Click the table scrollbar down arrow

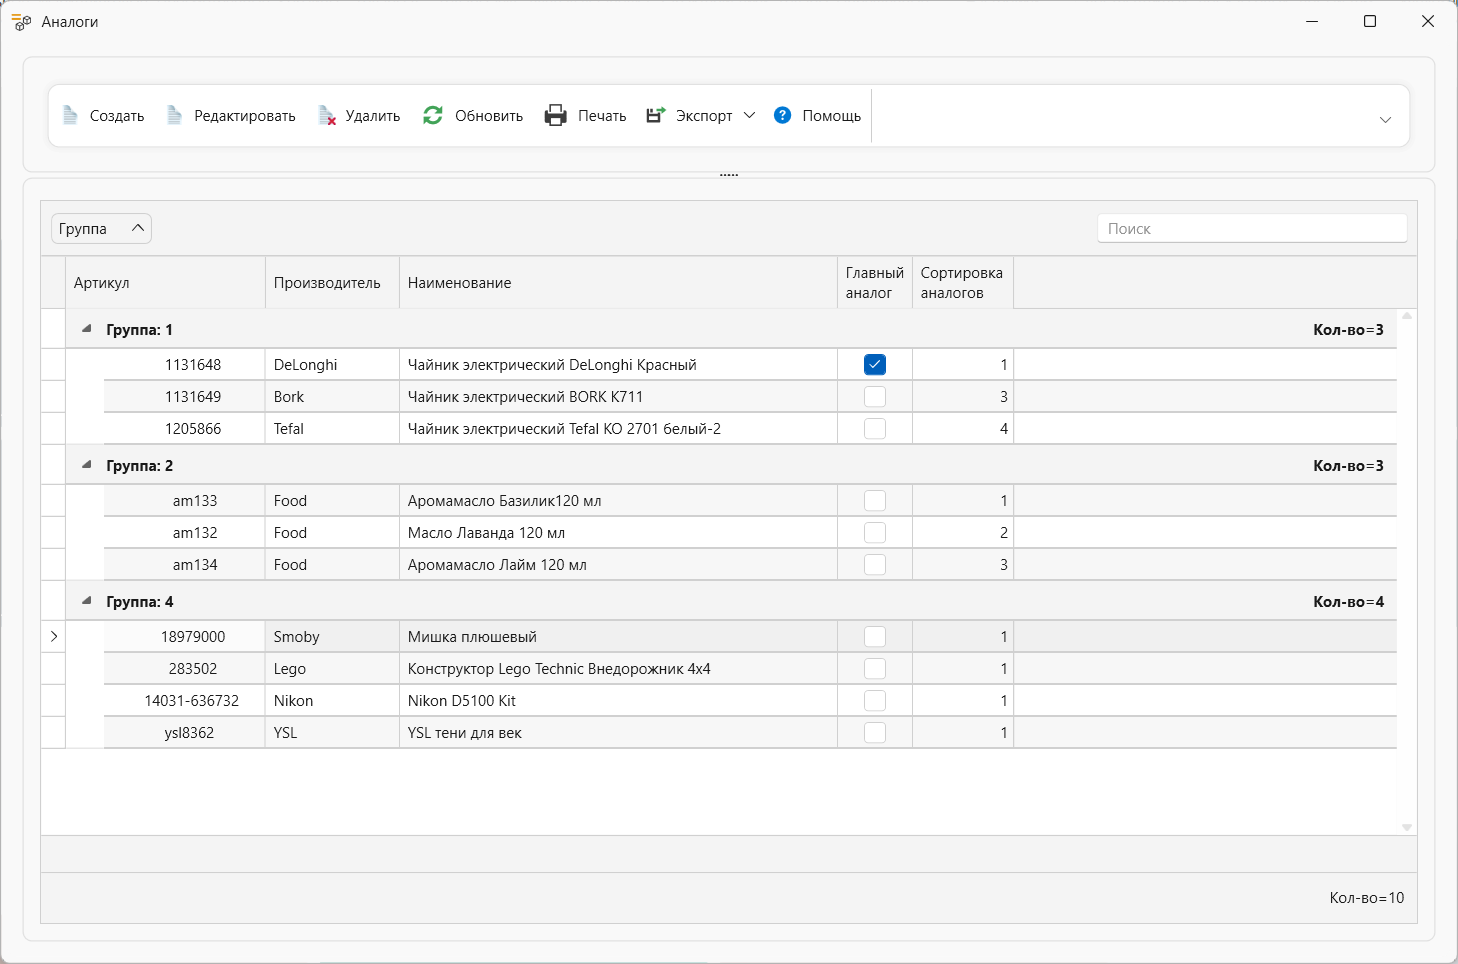pyautogui.click(x=1407, y=827)
